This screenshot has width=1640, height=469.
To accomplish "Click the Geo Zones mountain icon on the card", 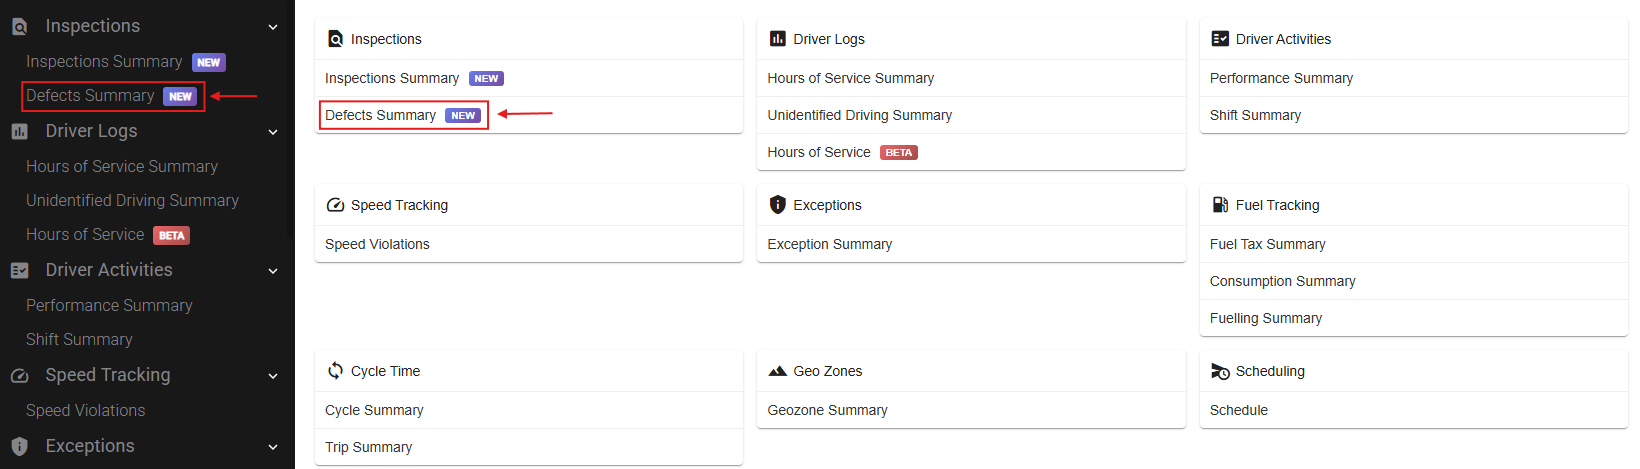I will coord(777,371).
